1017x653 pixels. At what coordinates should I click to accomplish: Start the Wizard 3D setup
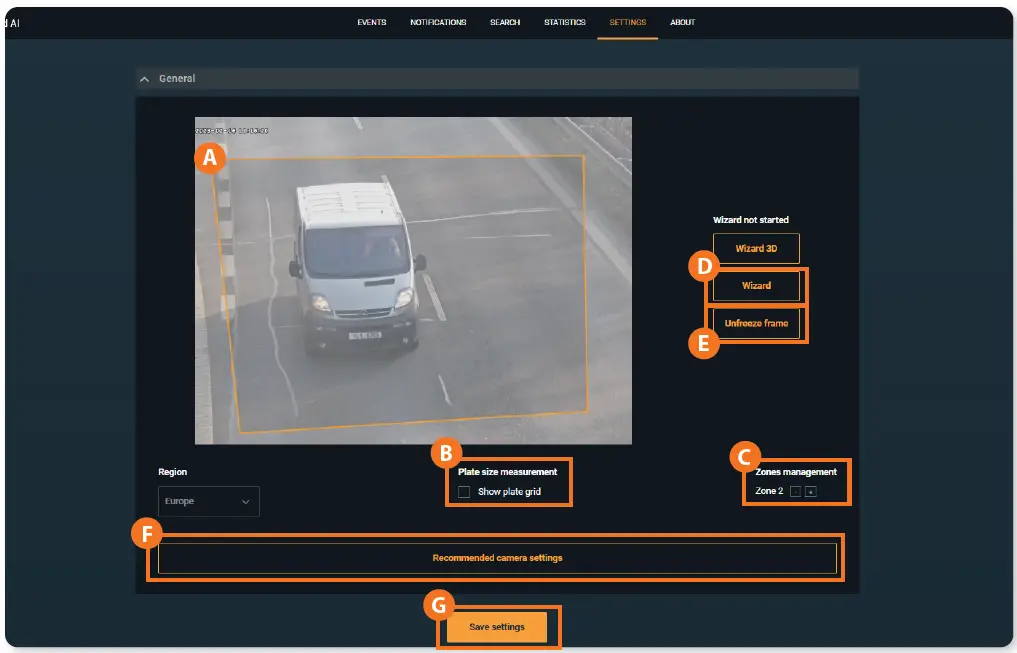pos(756,248)
